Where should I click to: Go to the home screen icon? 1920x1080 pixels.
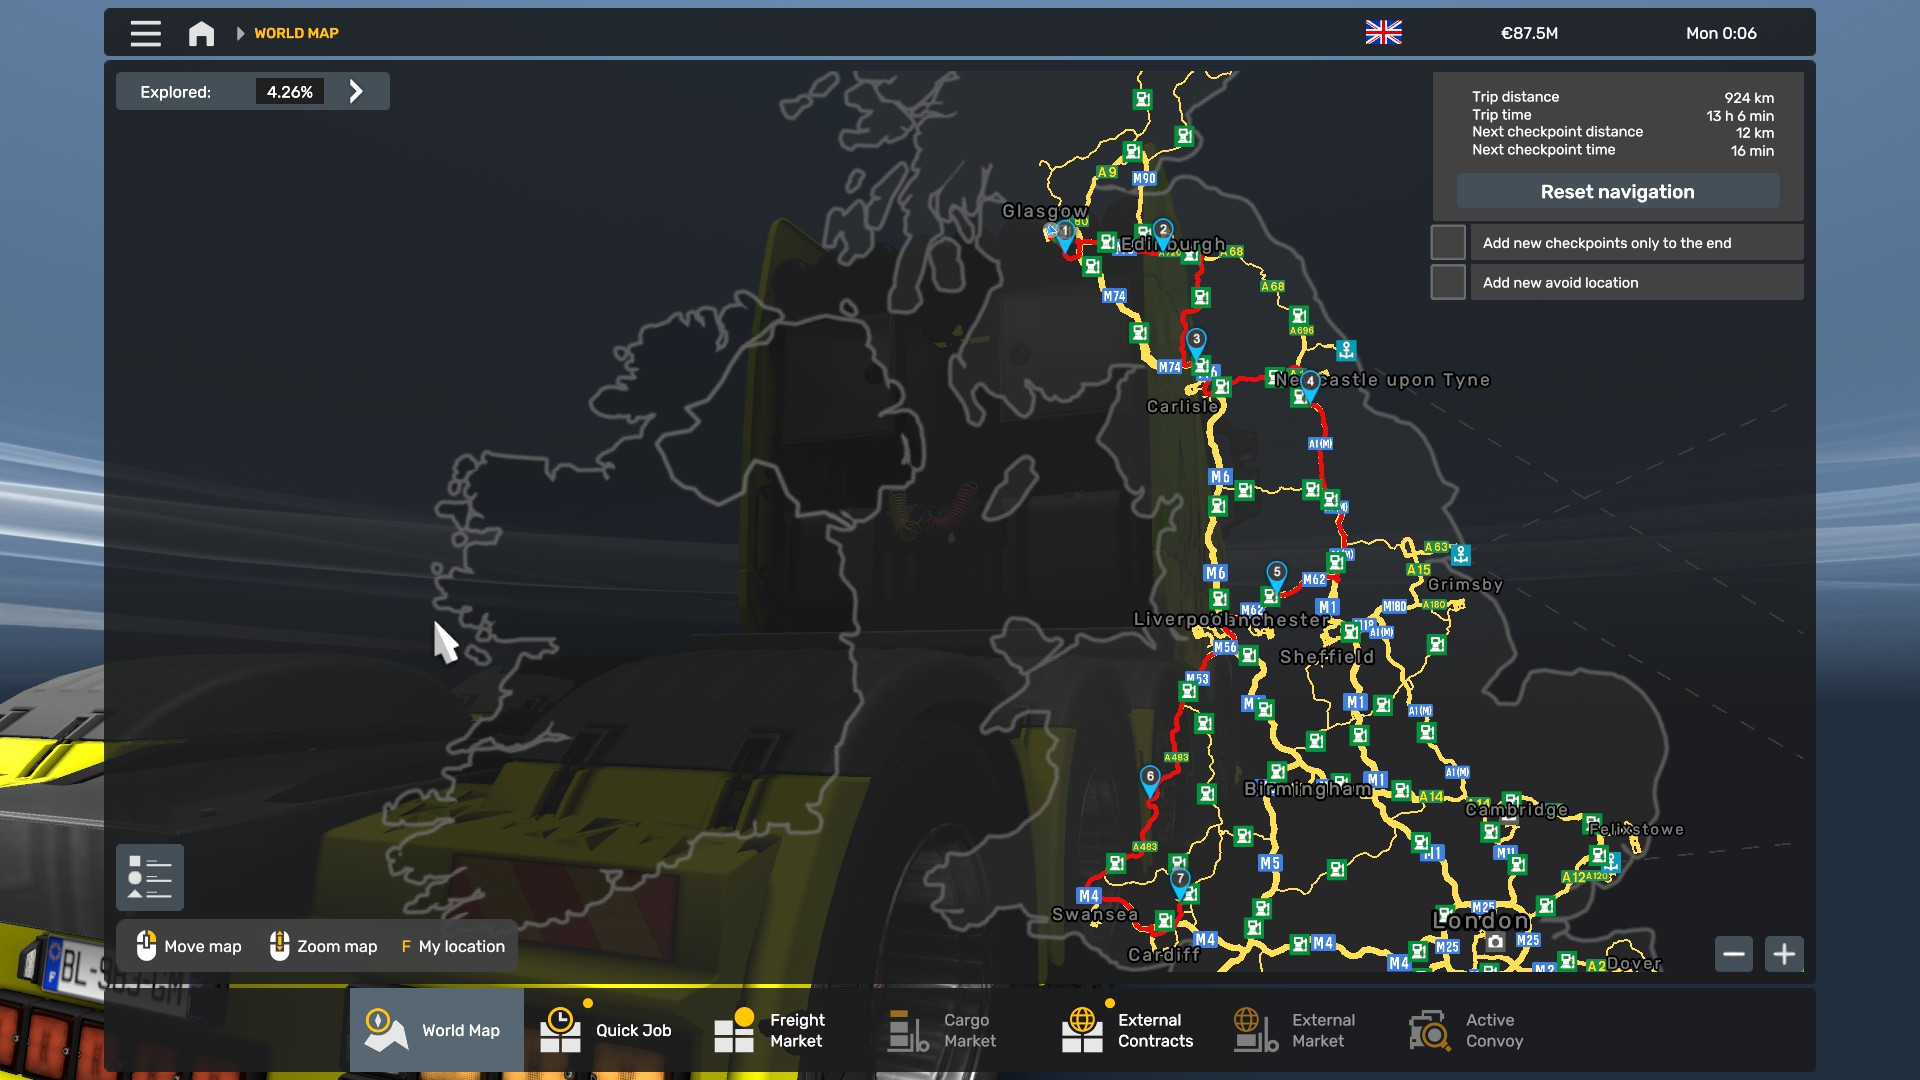coord(201,33)
